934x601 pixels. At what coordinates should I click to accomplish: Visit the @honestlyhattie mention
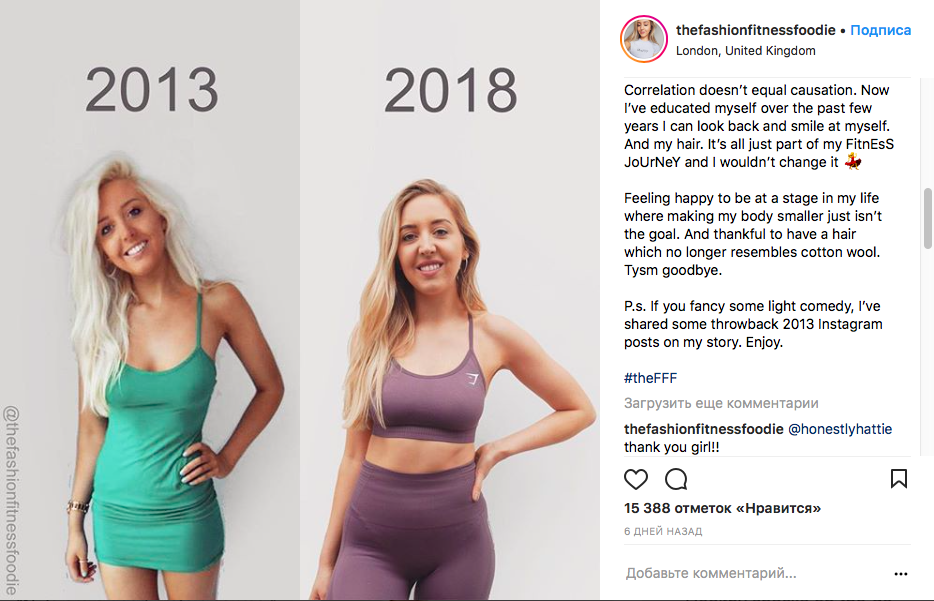[840, 429]
